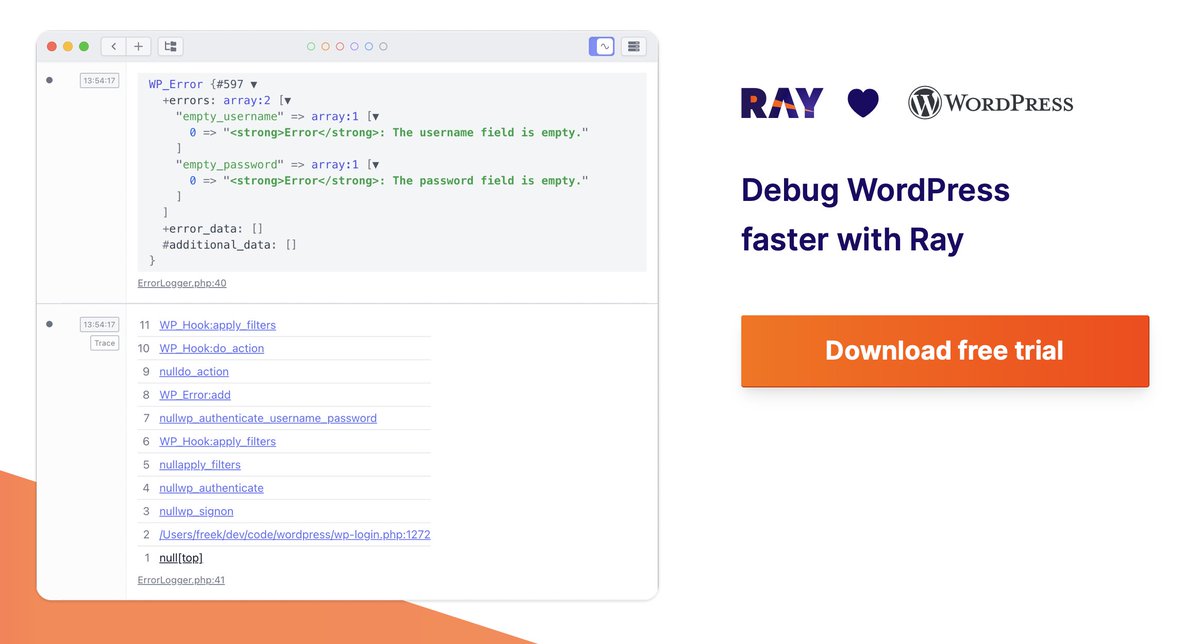The height and width of the screenshot is (644, 1200).
Task: Click the "empty_password" key text
Action: click(229, 165)
